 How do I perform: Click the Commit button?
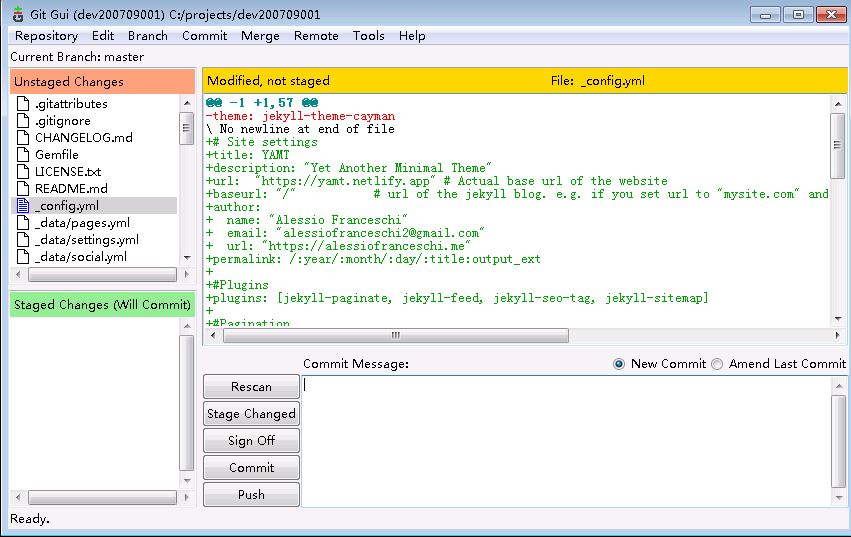pyautogui.click(x=251, y=467)
